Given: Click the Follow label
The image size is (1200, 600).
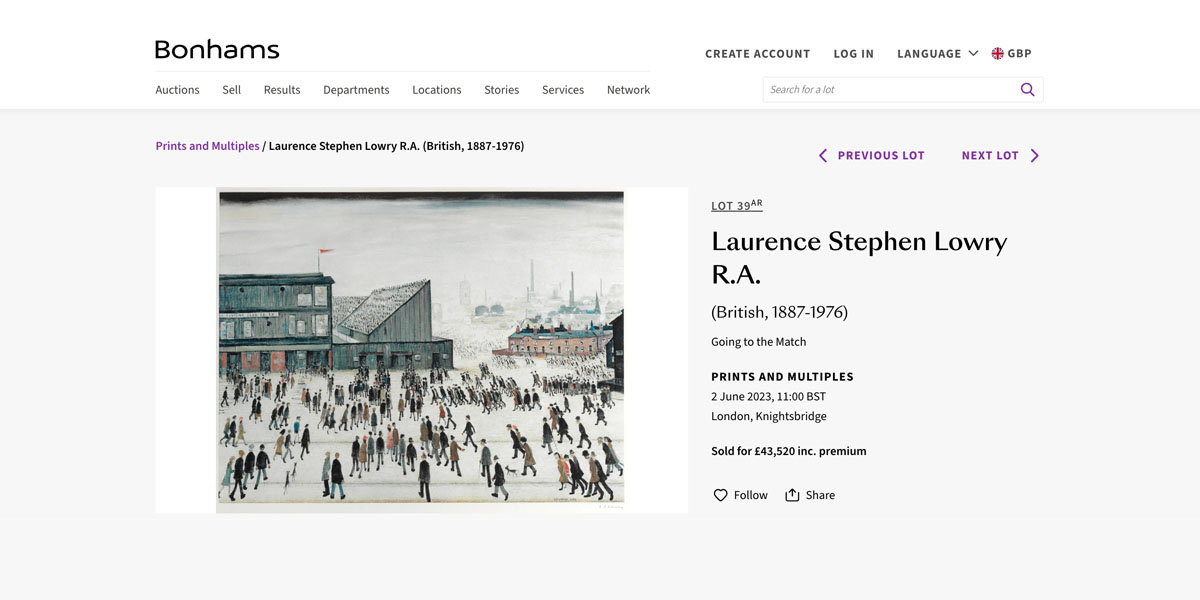Looking at the screenshot, I should click(751, 495).
